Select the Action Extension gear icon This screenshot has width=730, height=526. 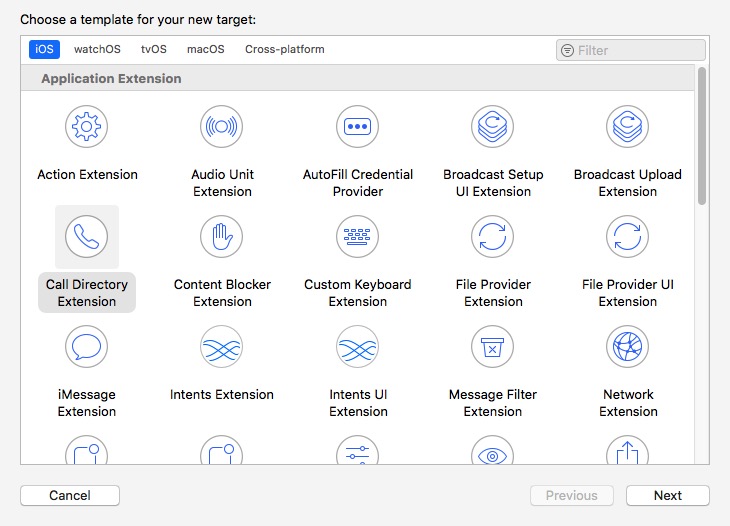[x=87, y=126]
